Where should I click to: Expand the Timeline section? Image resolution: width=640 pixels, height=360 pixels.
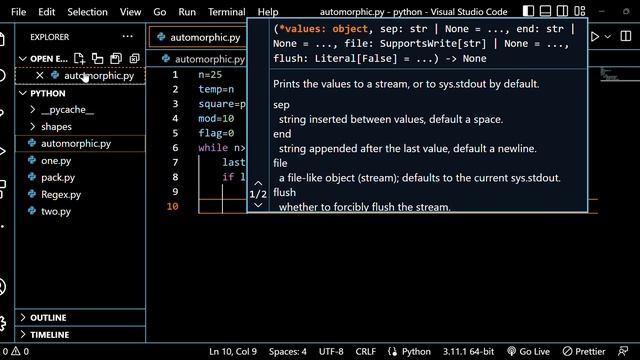point(23,335)
